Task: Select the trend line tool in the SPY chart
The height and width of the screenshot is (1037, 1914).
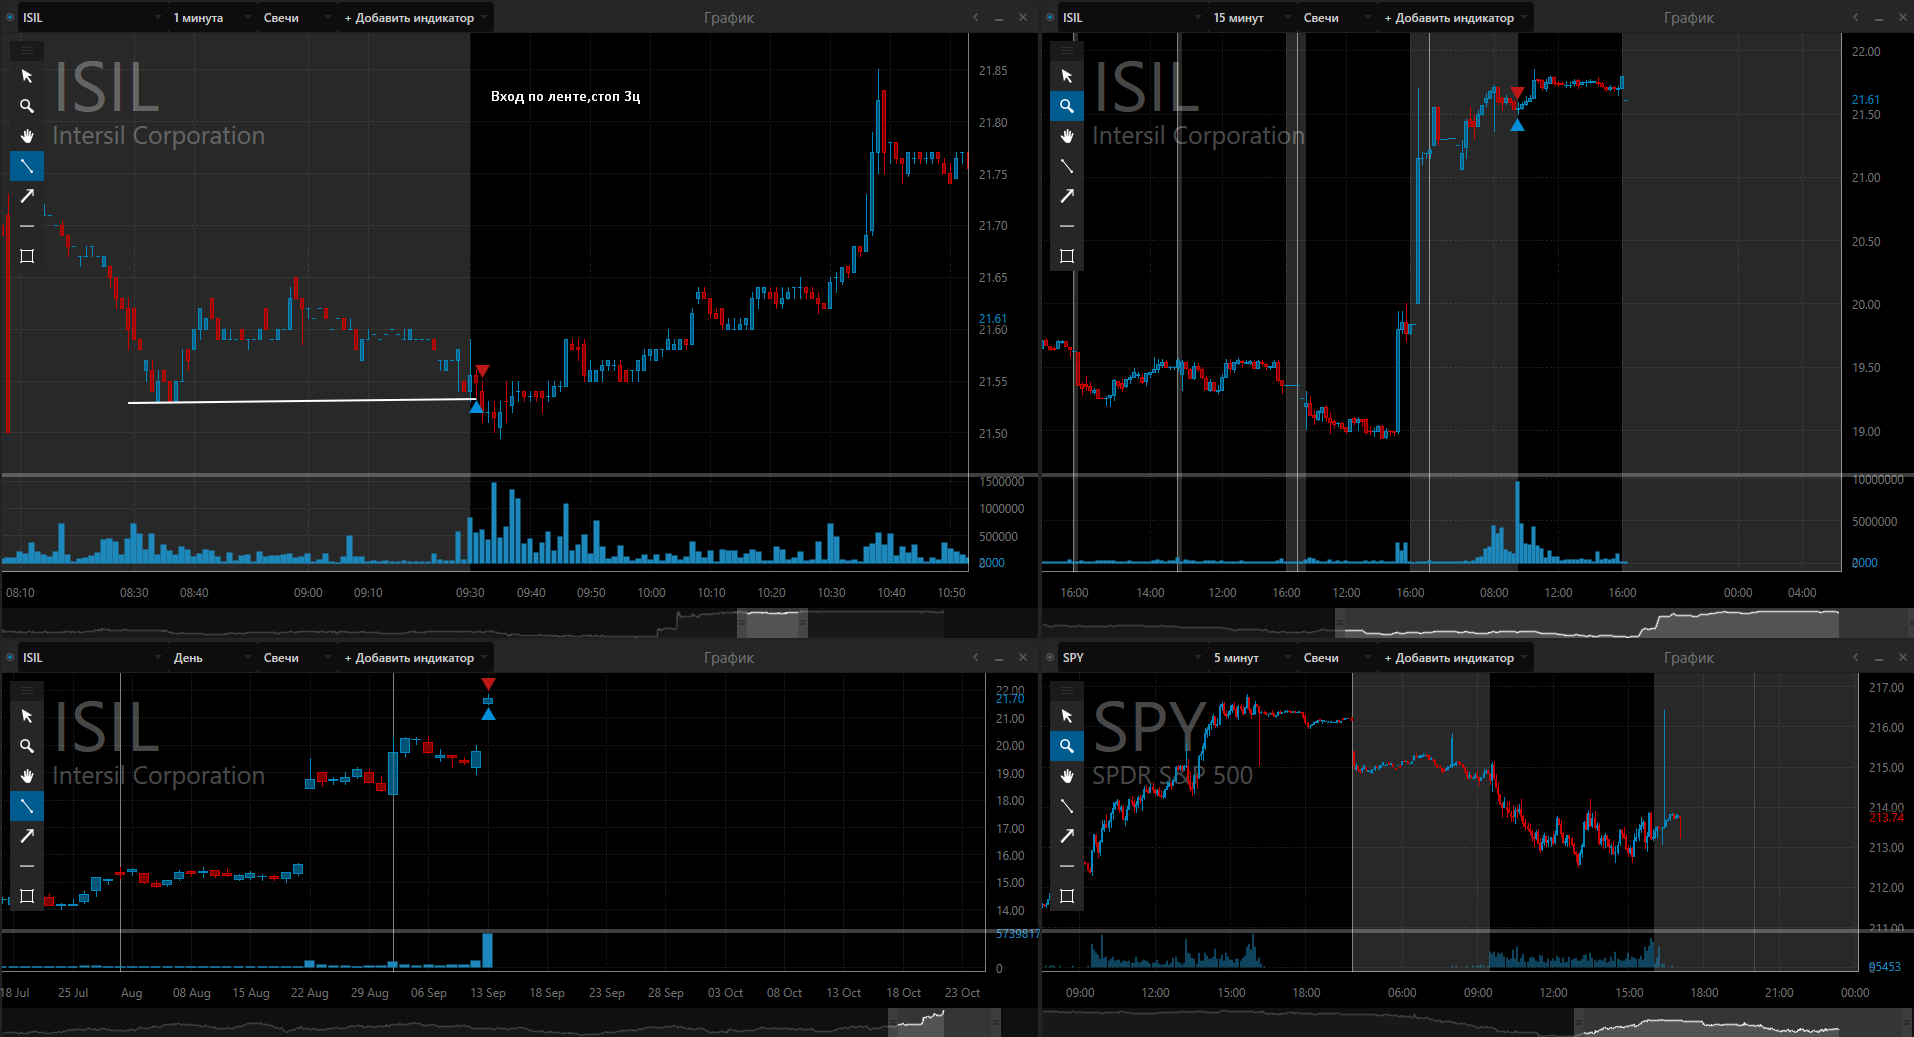Action: [1067, 806]
